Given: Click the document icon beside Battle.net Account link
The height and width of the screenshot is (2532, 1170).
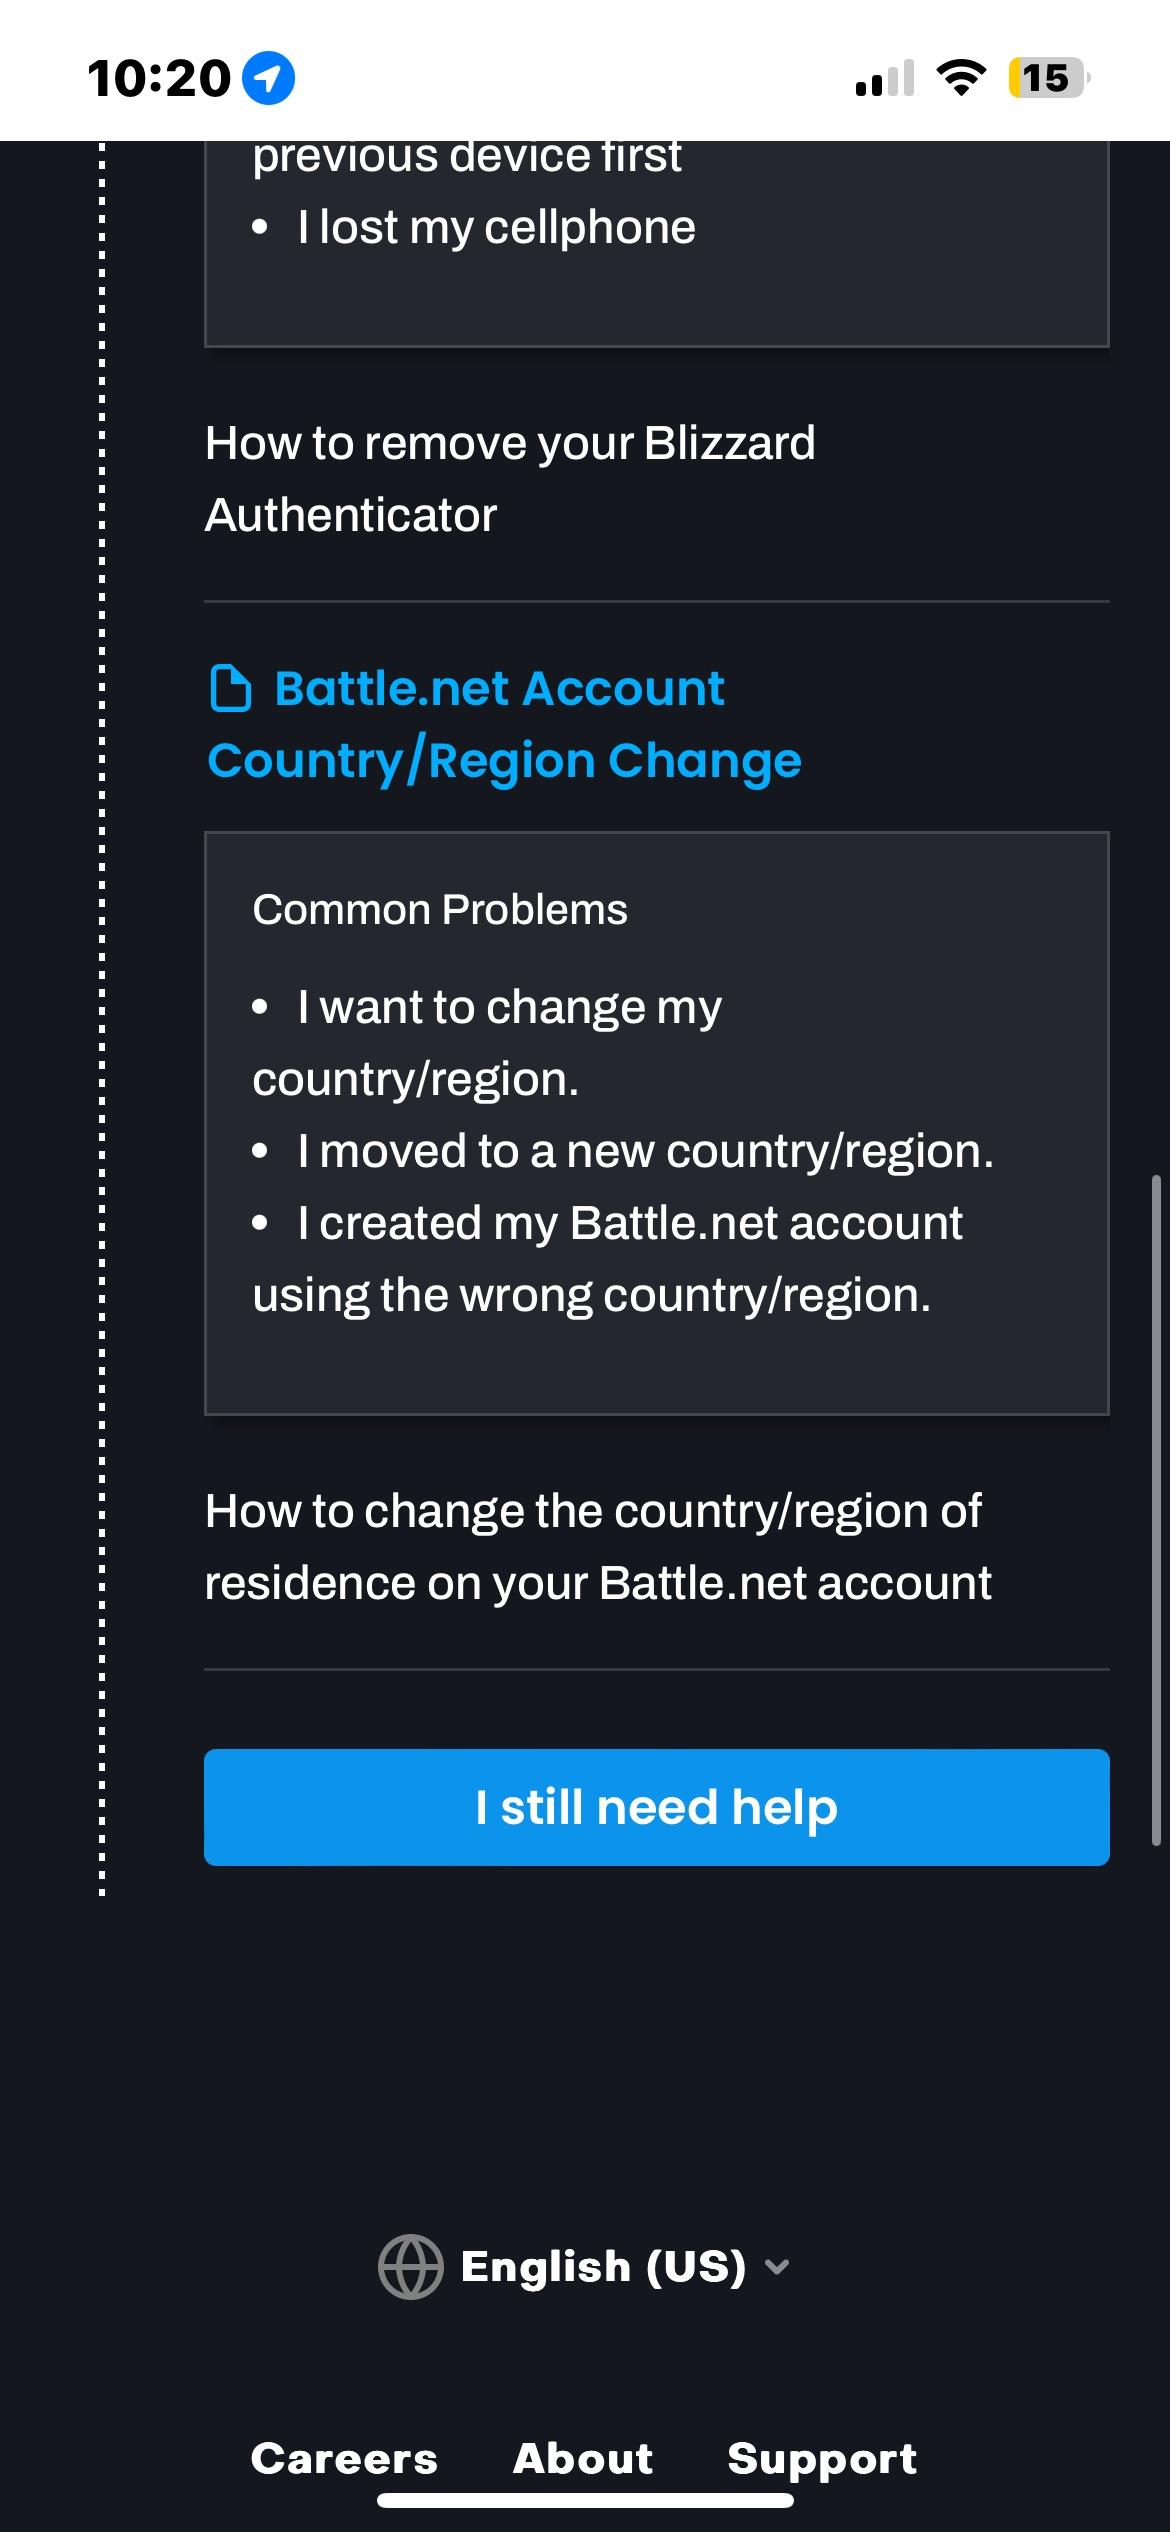Looking at the screenshot, I should tap(232, 688).
